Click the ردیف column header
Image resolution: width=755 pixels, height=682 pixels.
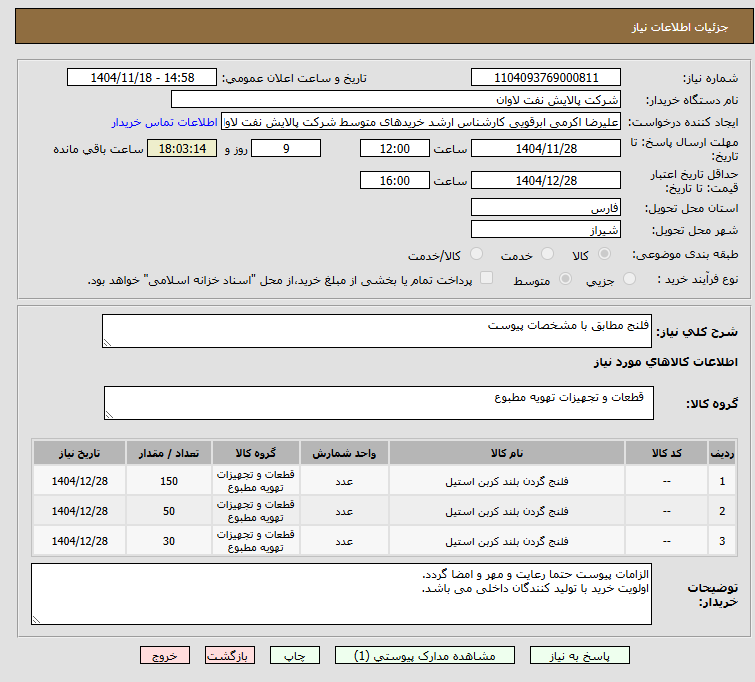(722, 453)
